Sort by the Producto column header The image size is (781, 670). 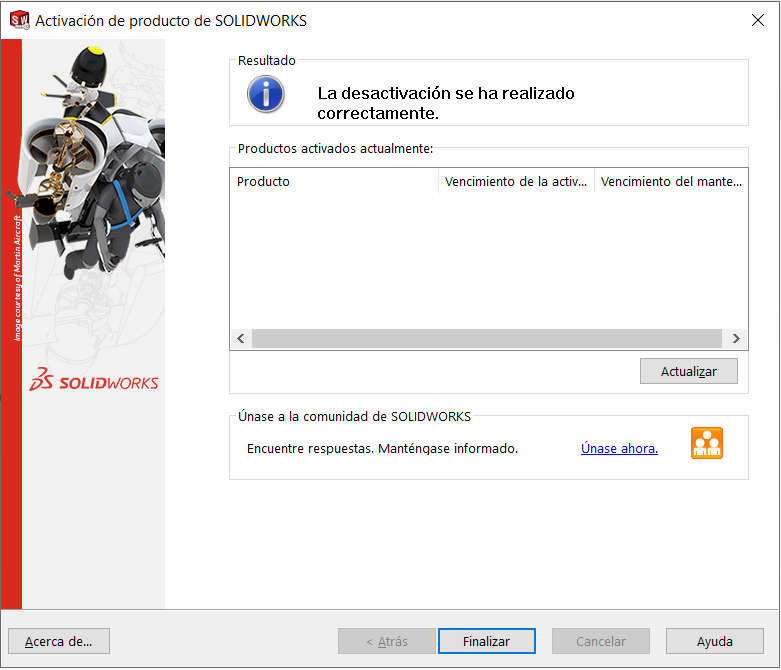pos(334,181)
